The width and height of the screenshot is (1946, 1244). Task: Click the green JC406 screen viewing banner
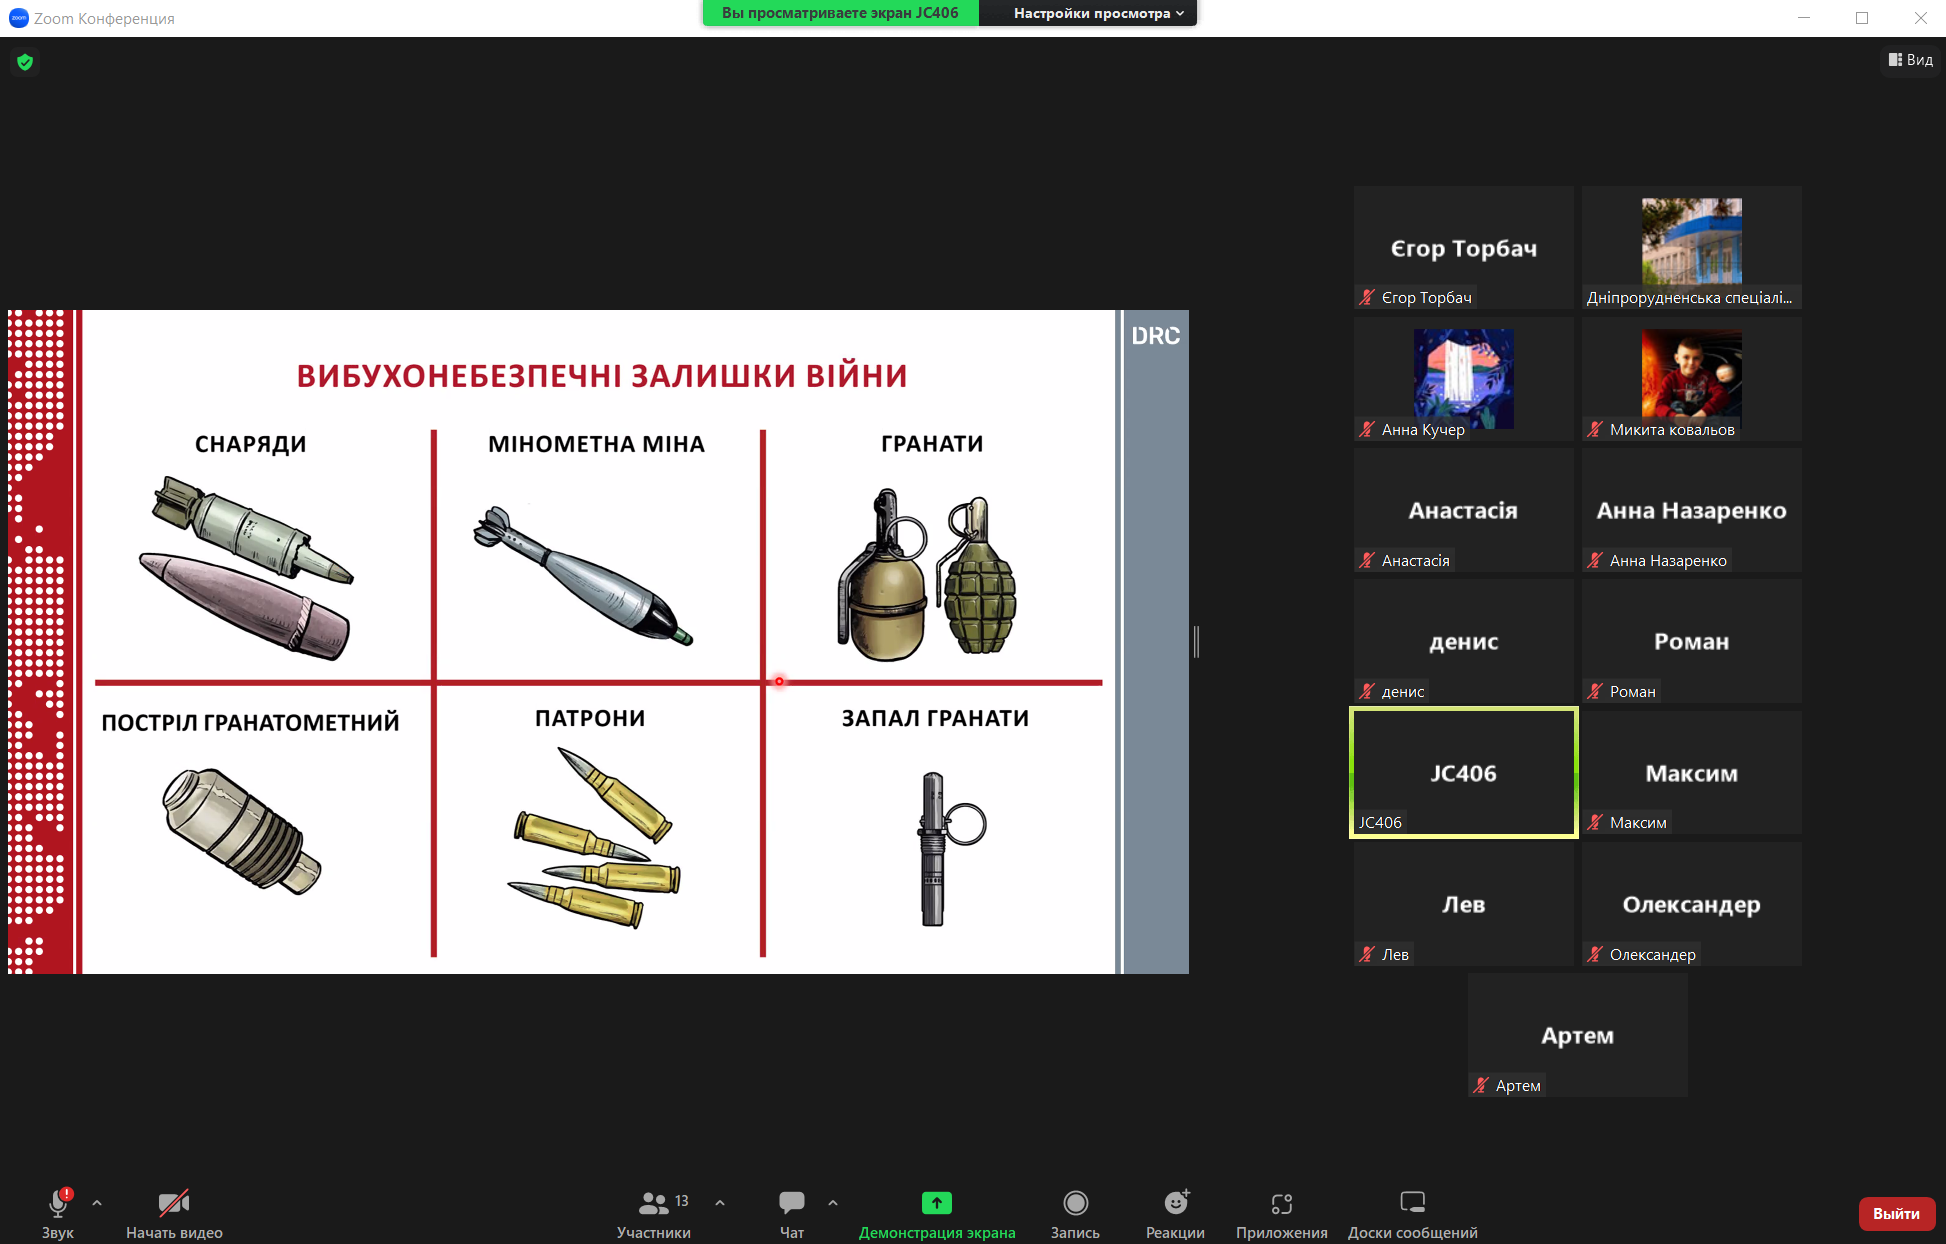(840, 13)
